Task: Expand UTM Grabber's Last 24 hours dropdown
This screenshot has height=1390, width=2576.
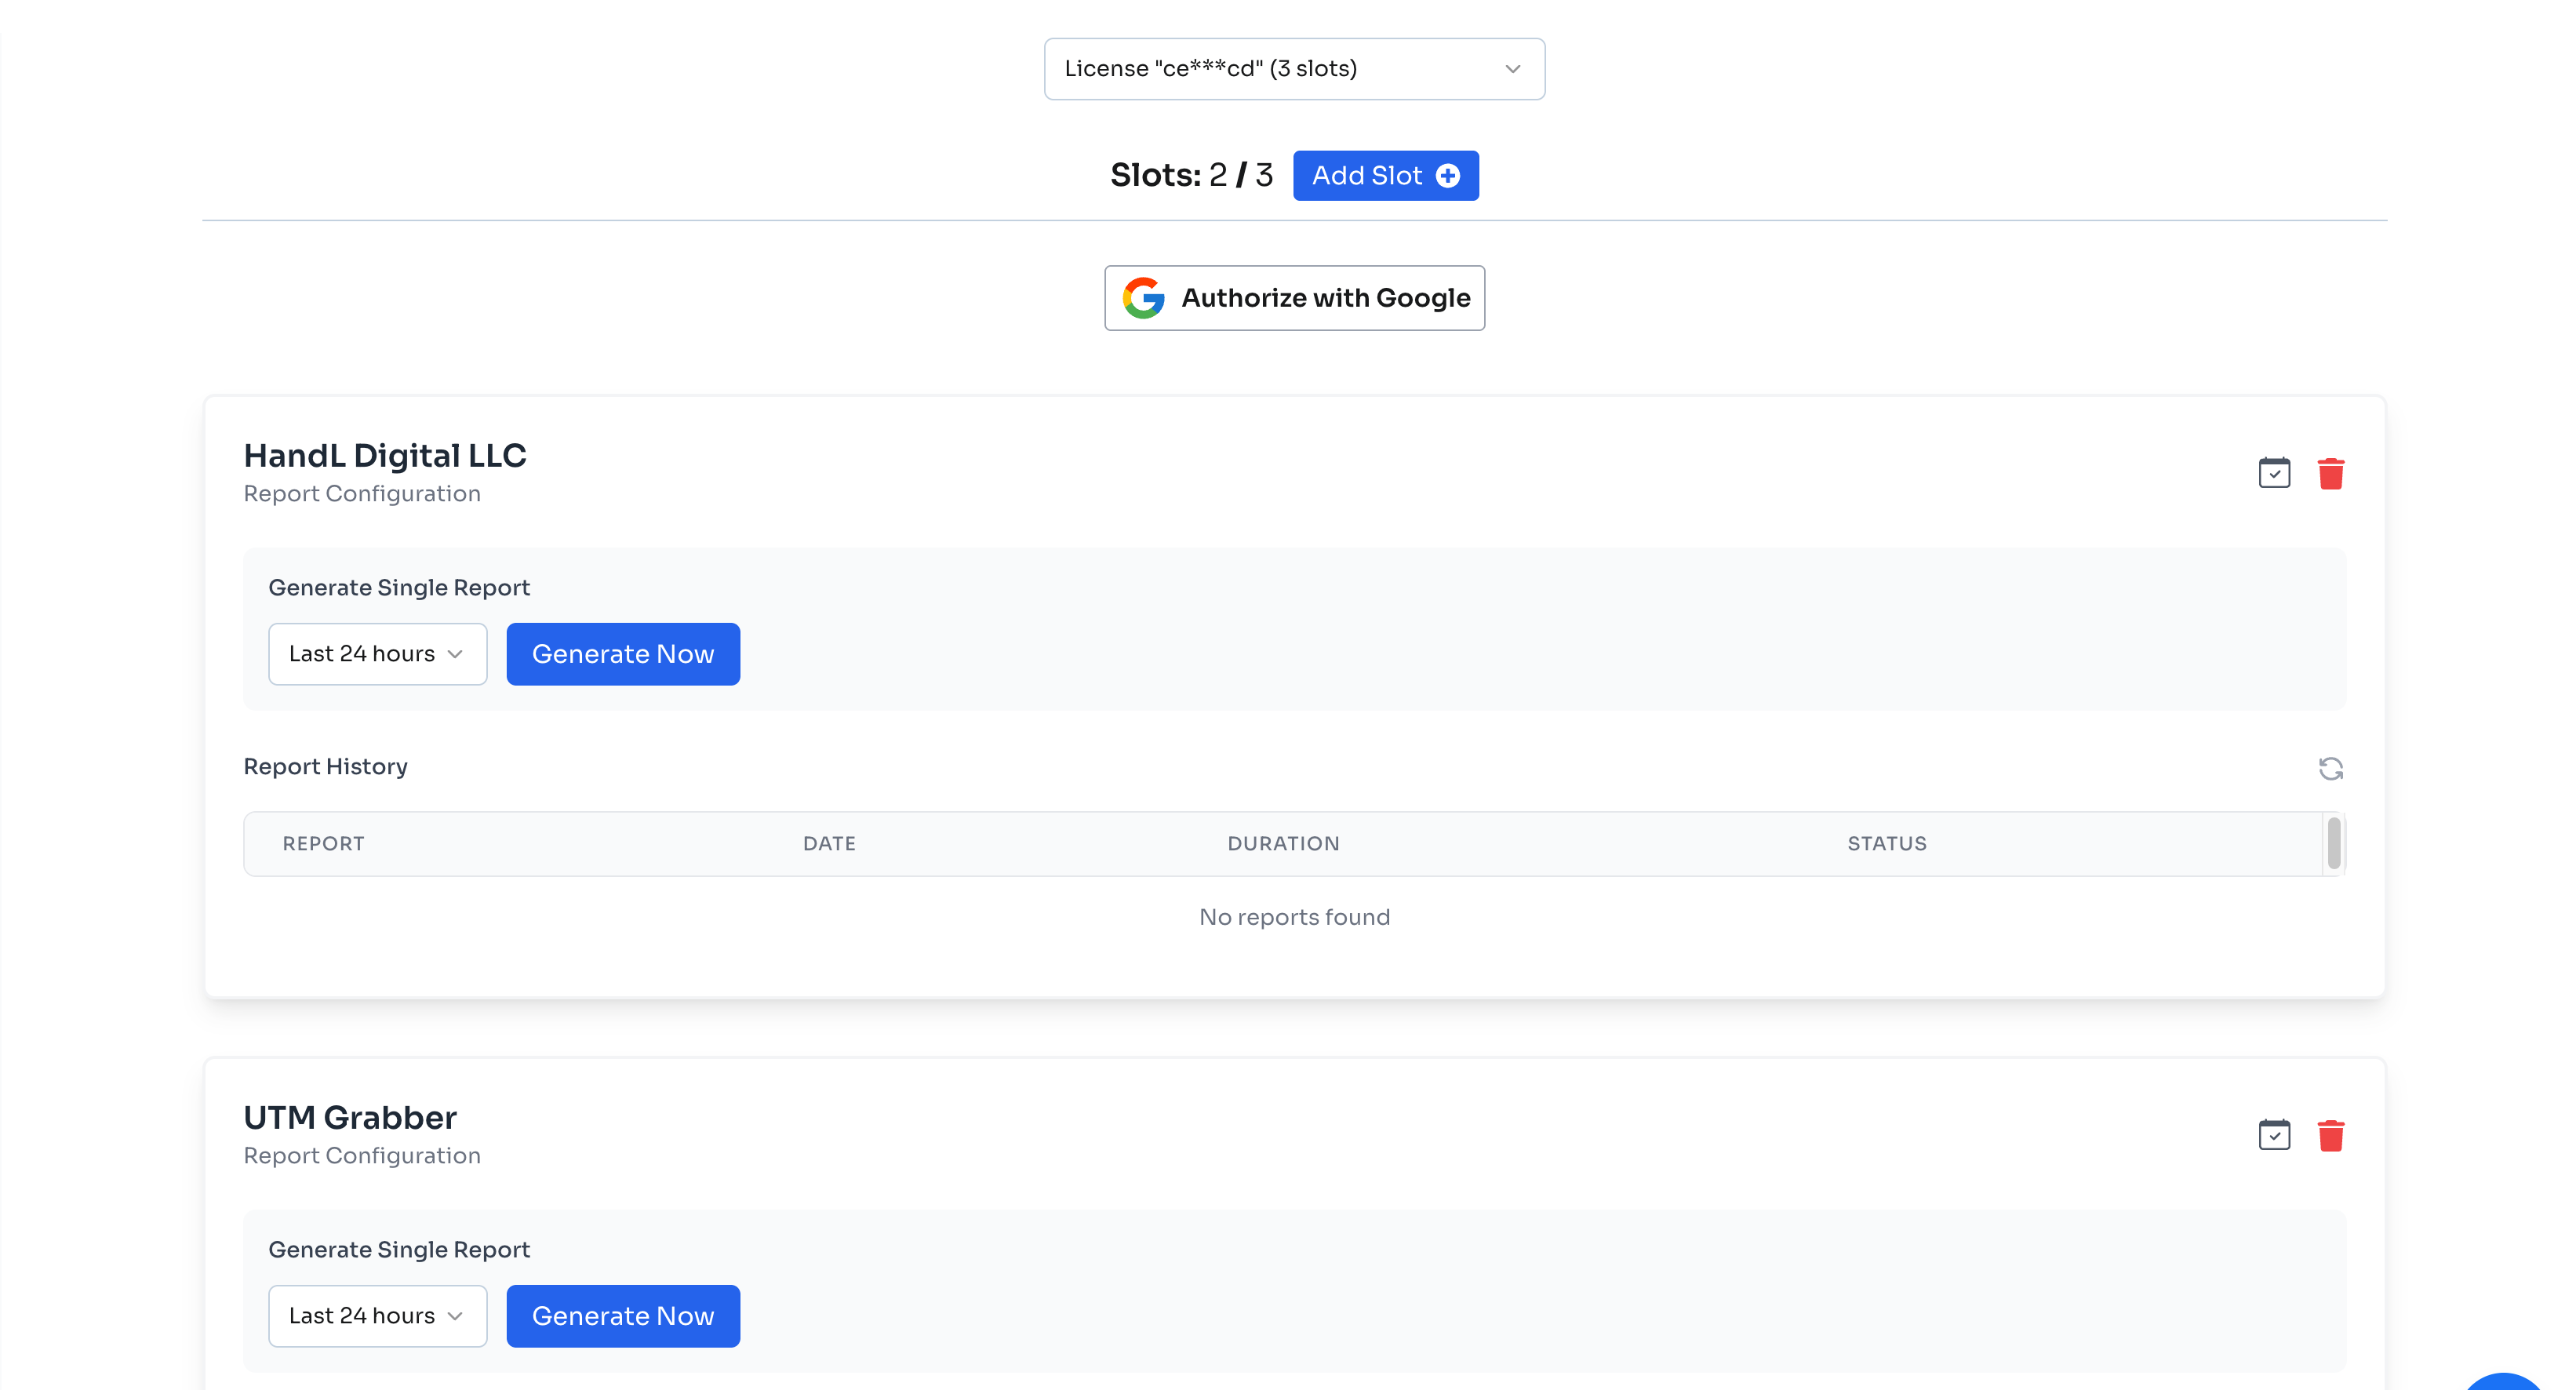Action: coord(377,1316)
